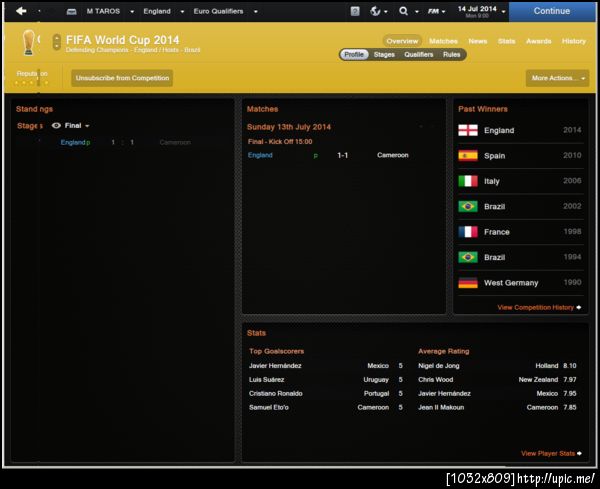This screenshot has height=489, width=600.
Task: Click New Zealand next to Chris Wood
Action: pos(538,380)
